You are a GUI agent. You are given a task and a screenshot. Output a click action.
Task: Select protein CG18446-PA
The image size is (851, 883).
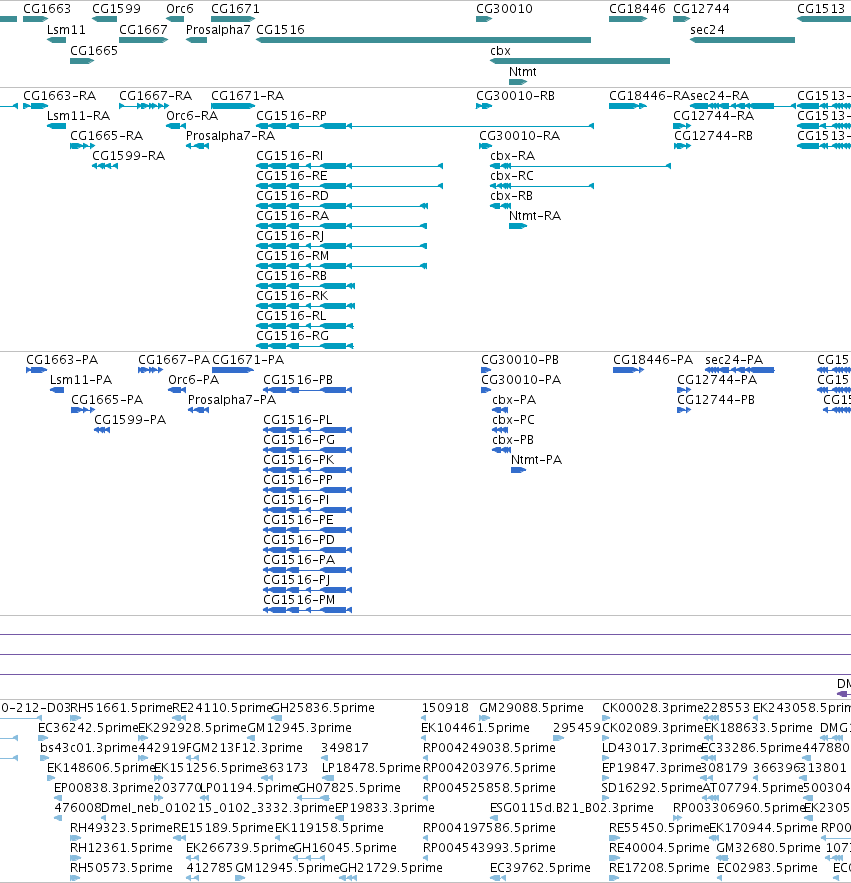pyautogui.click(x=628, y=370)
